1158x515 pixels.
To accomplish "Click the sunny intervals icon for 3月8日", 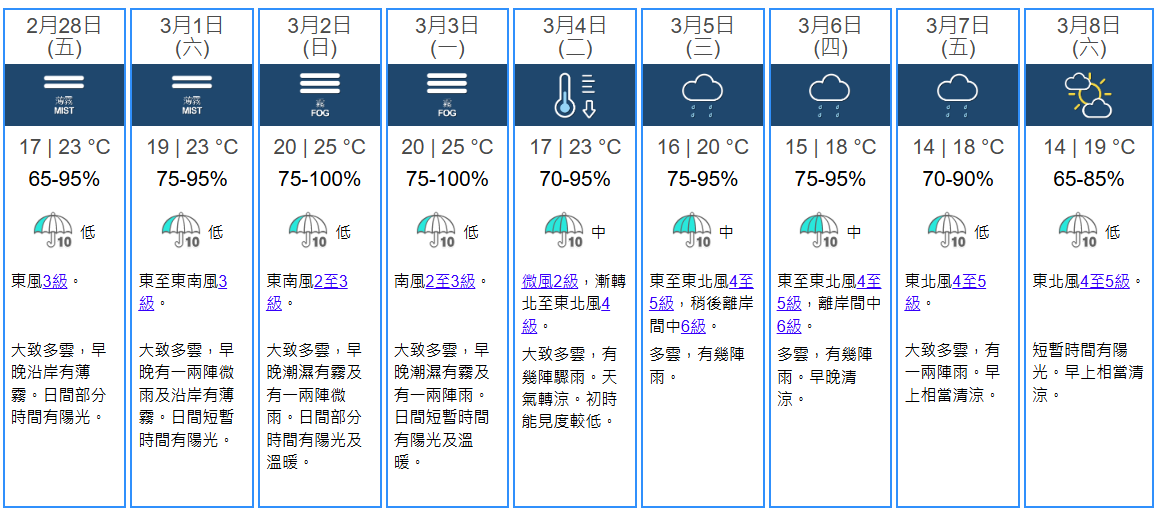I will tap(1087, 94).
